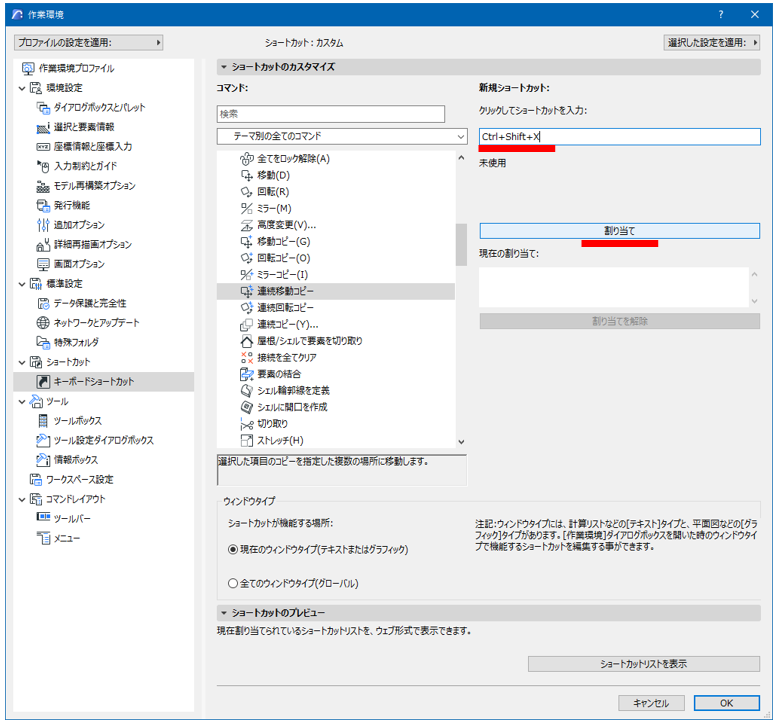Click the シェル輪郭線を定義 command icon
The height and width of the screenshot is (724, 776).
[246, 390]
